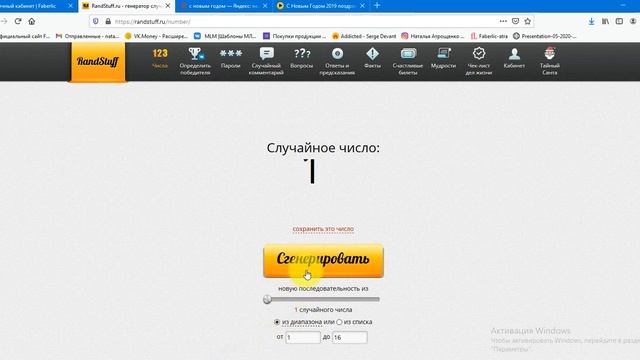Screen dimensions: 640x360
Task: Click сохранить это число link
Action: [323, 229]
